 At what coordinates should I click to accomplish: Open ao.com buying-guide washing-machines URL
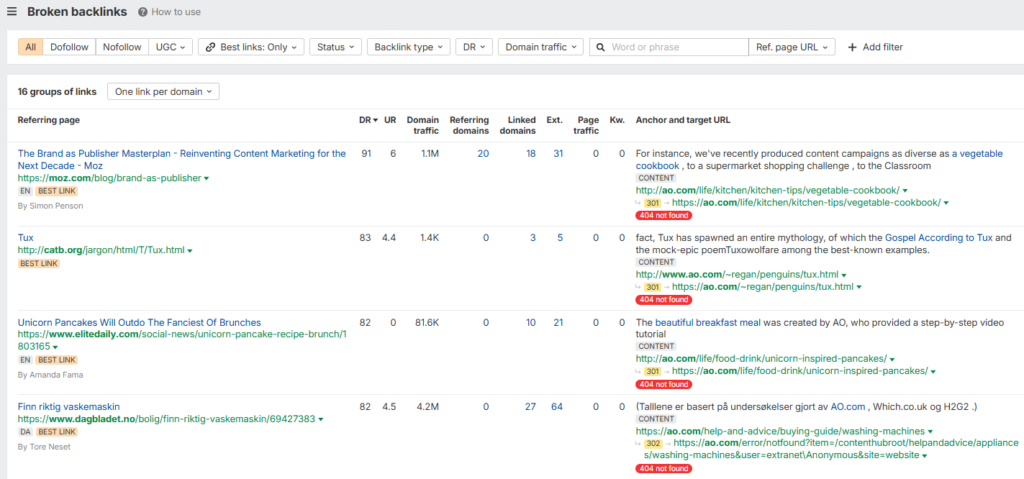click(x=780, y=431)
